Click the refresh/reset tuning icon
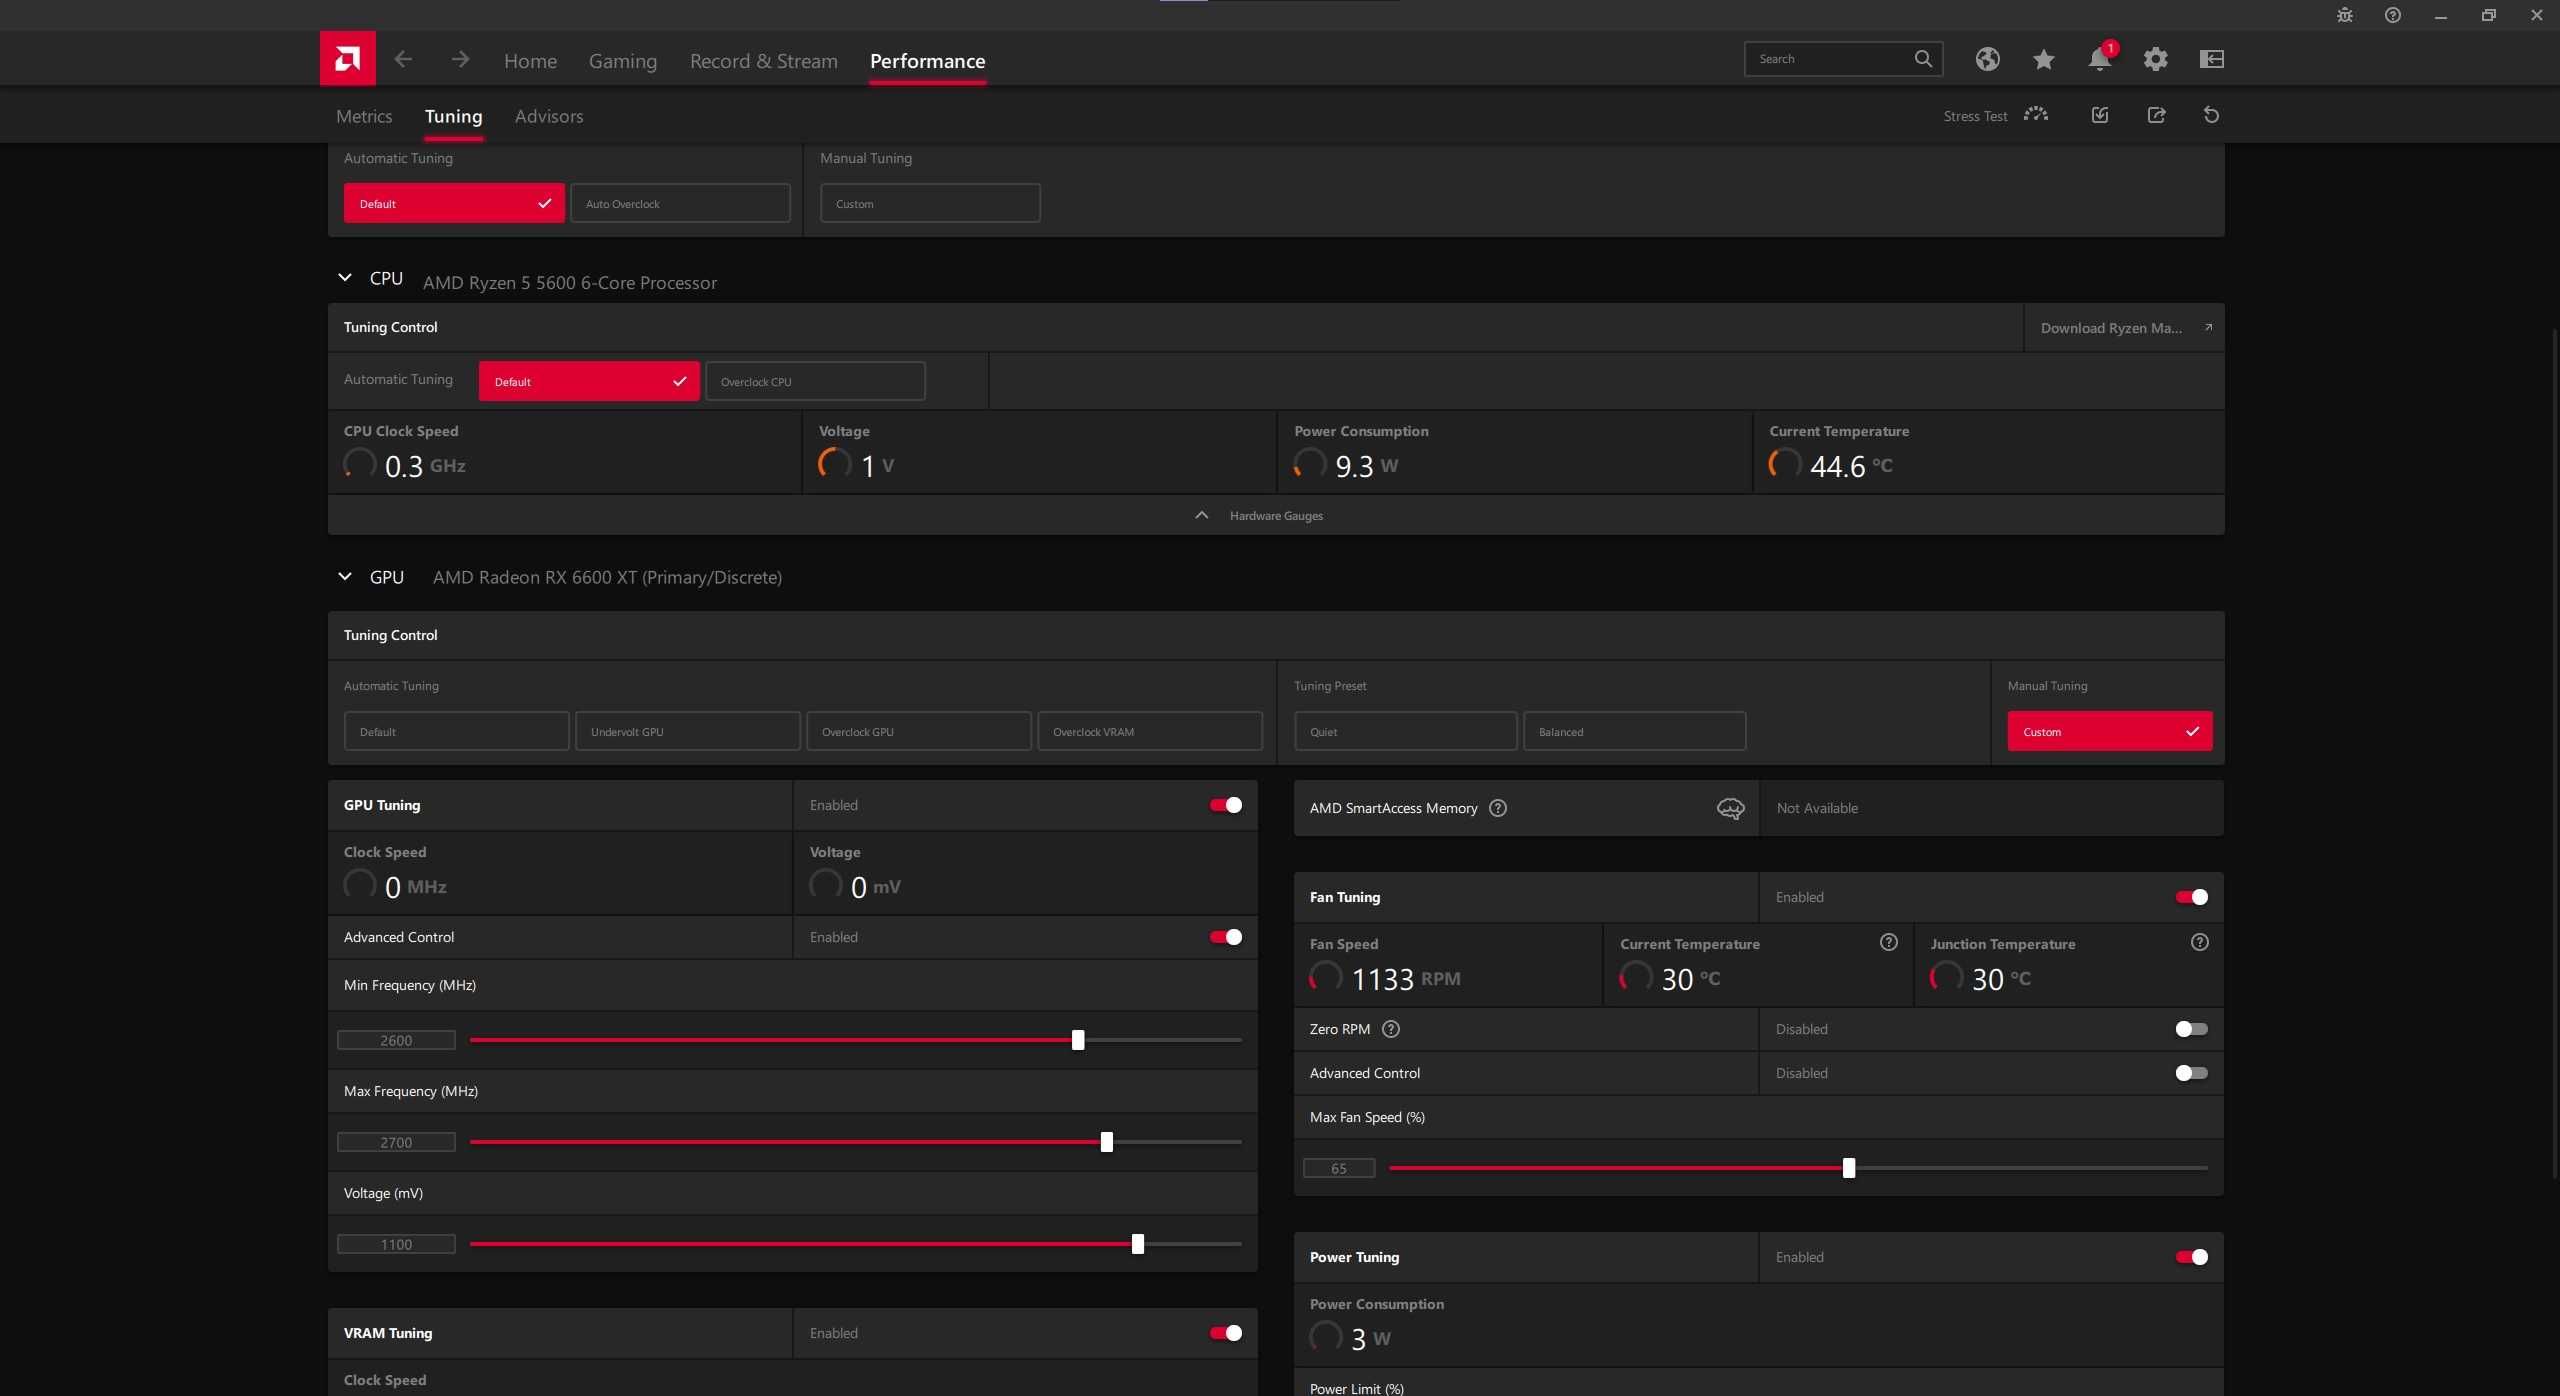This screenshot has height=1396, width=2560. coord(2213,115)
